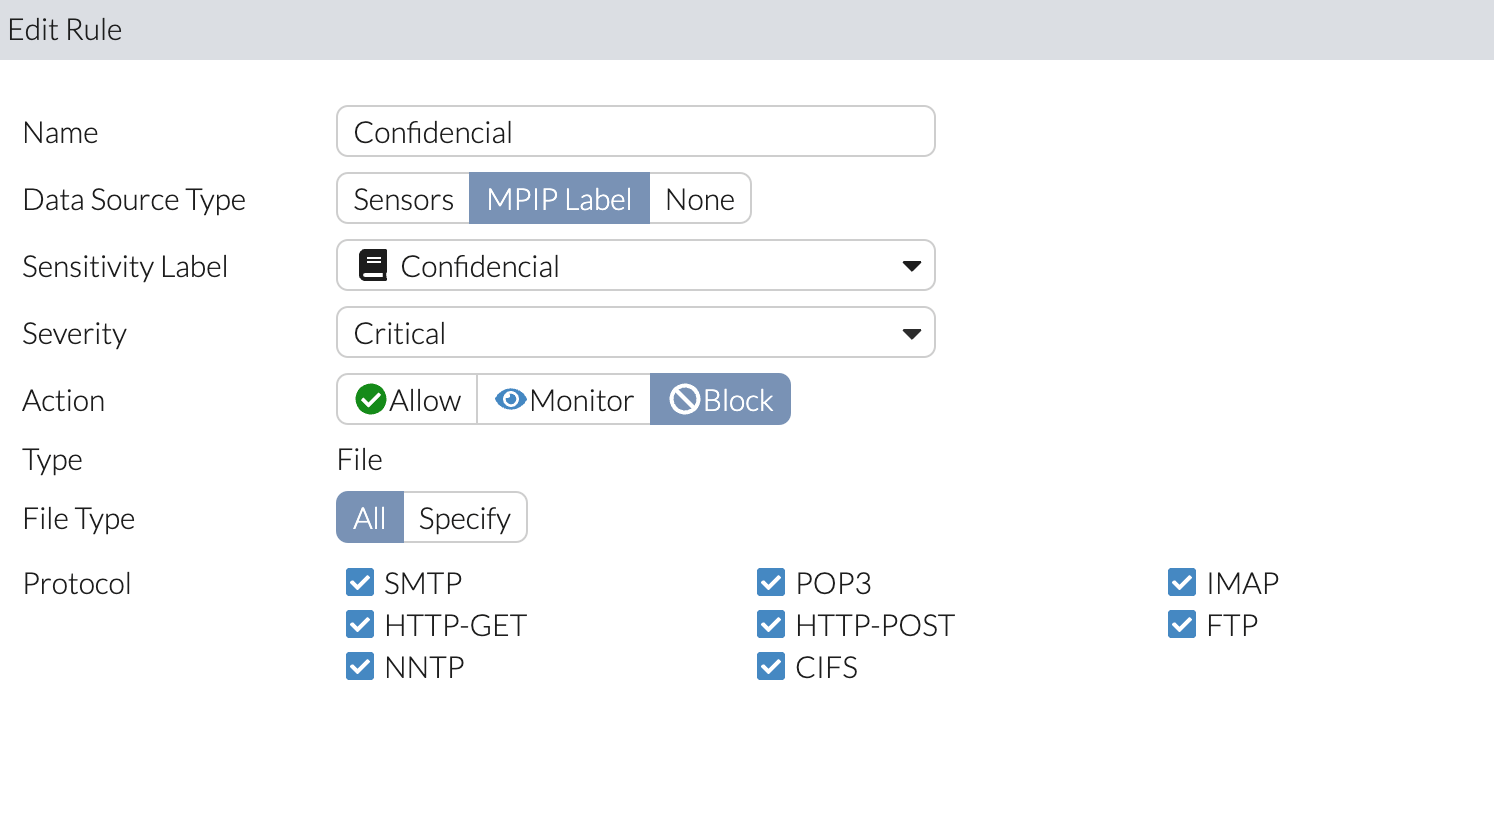Viewport: 1494px width, 840px height.
Task: Set action to Block icon
Action: [684, 399]
